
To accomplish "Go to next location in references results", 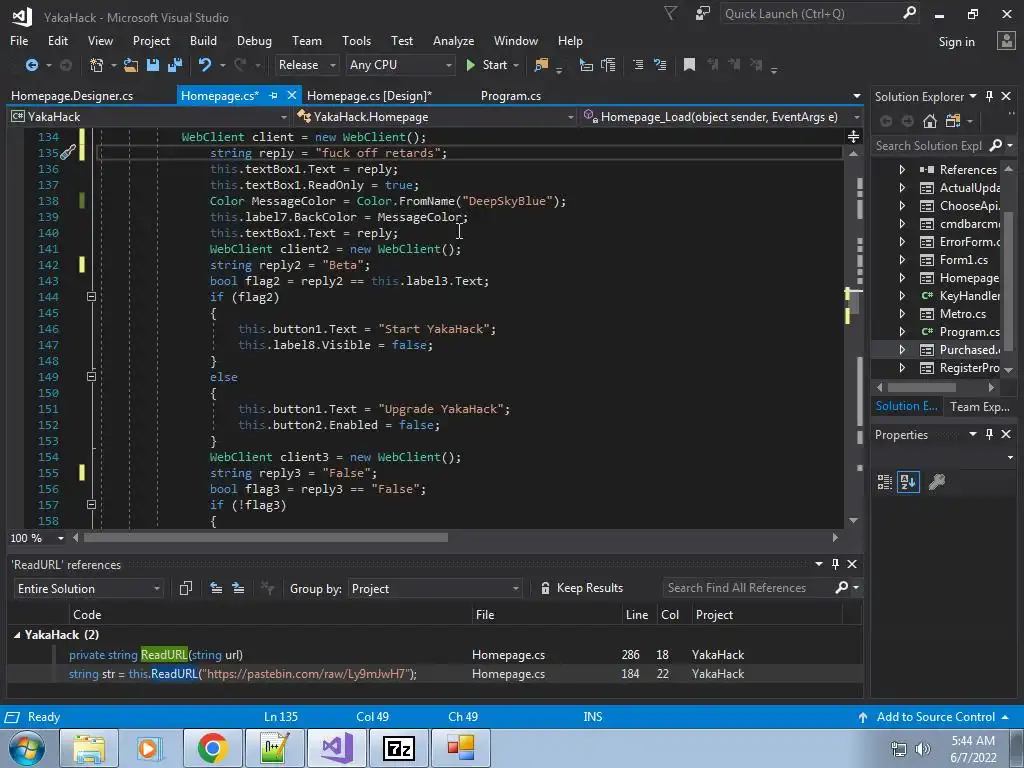I will click(238, 588).
